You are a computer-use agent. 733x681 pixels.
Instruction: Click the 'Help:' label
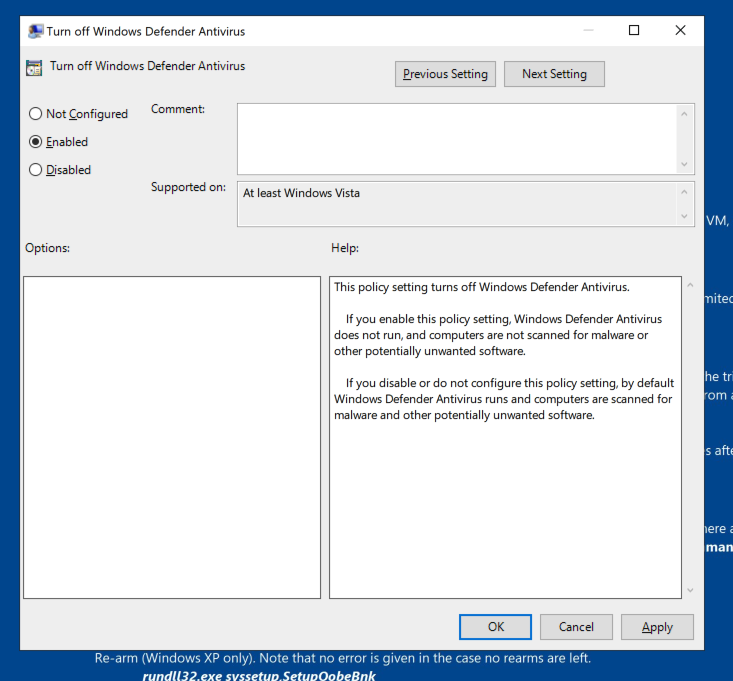345,248
